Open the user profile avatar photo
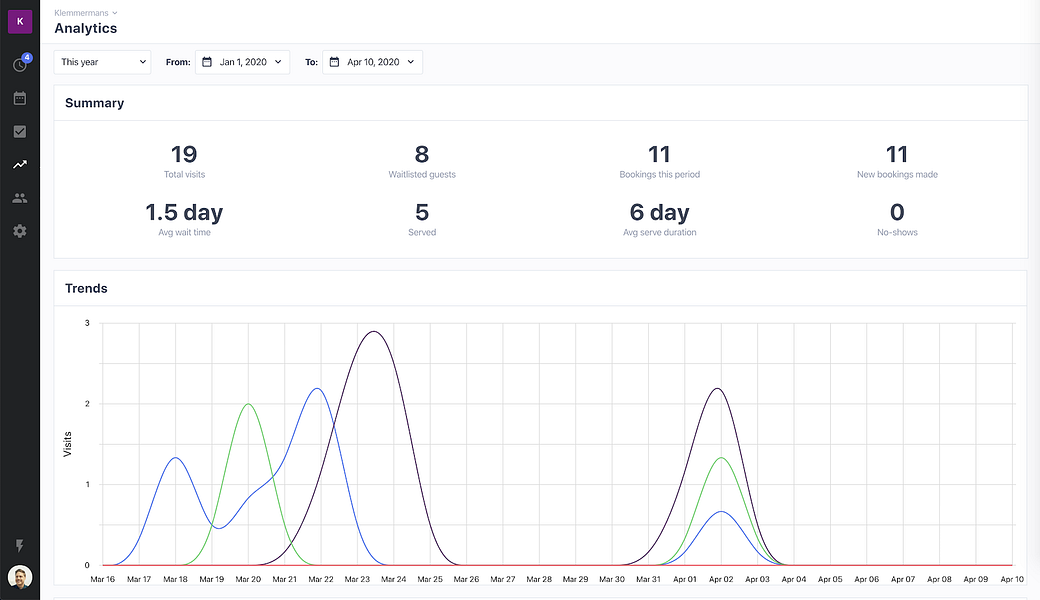1040x600 pixels. [20, 577]
